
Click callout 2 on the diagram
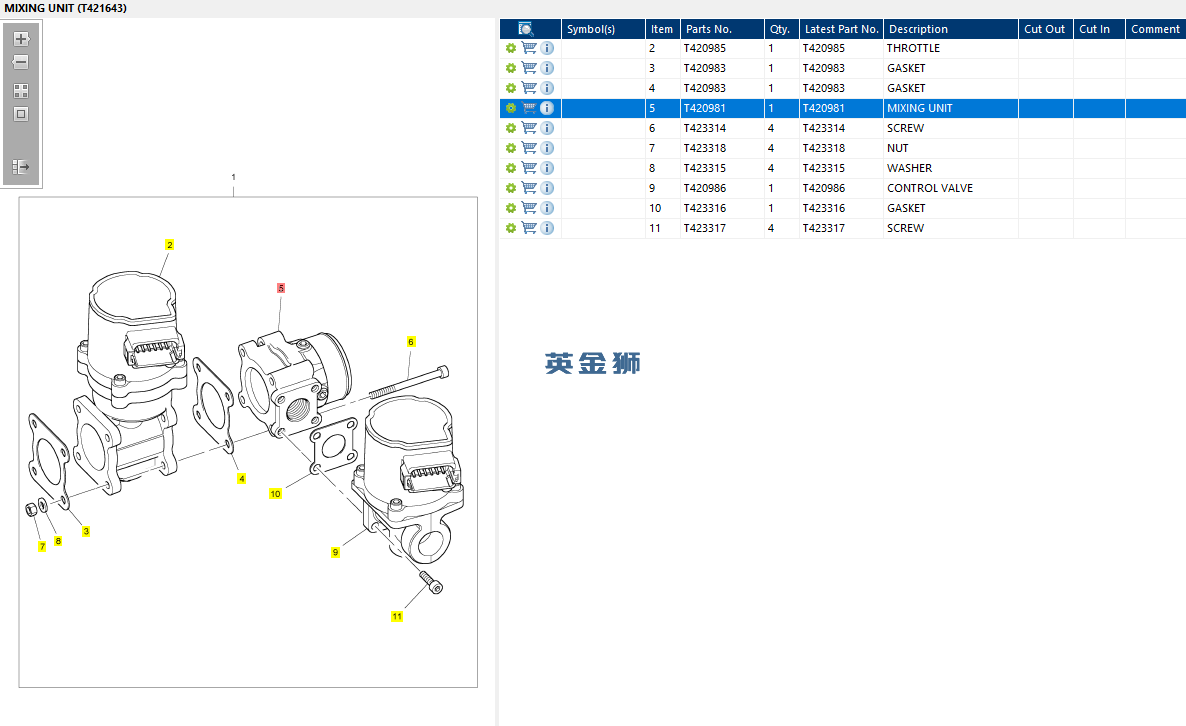pyautogui.click(x=169, y=245)
